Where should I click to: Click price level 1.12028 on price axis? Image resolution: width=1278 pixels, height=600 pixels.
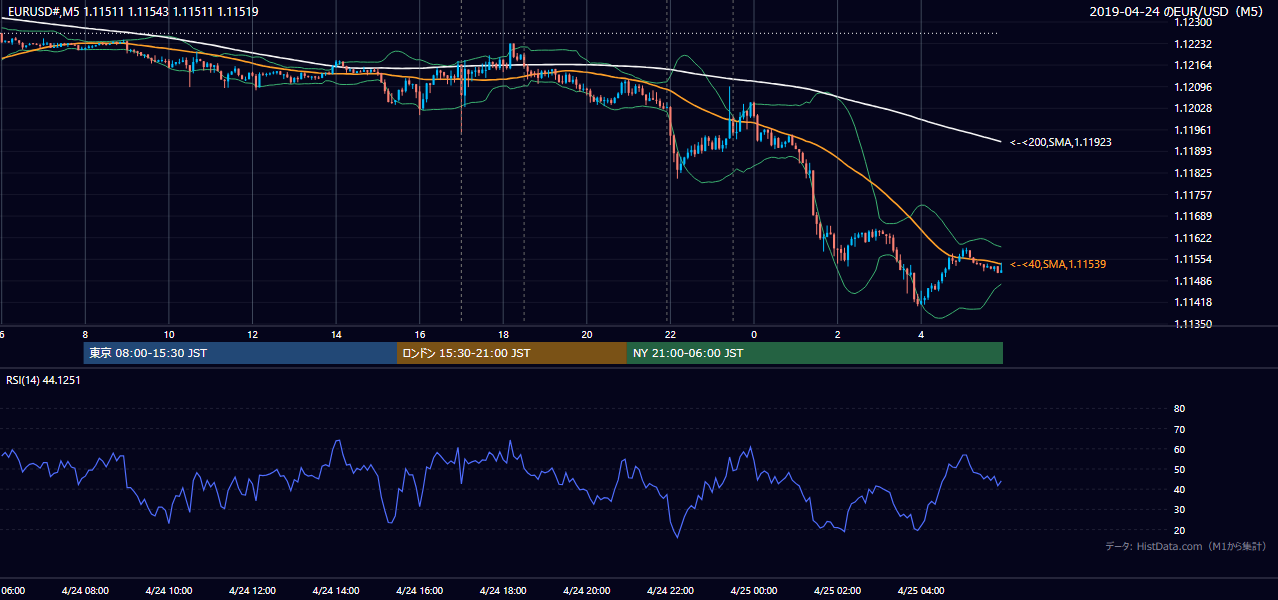(1193, 108)
